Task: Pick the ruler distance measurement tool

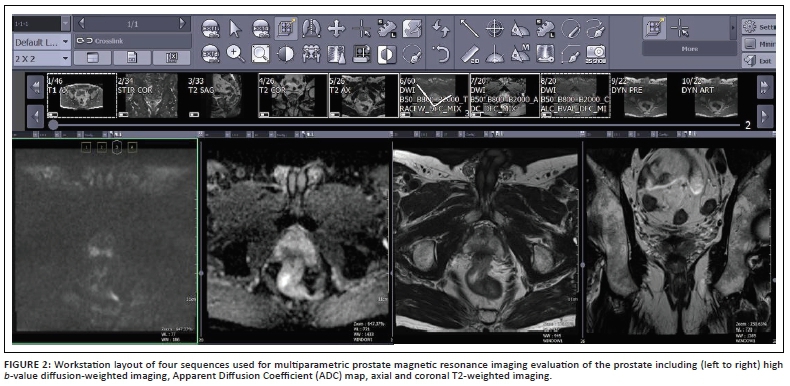Action: pyautogui.click(x=470, y=53)
